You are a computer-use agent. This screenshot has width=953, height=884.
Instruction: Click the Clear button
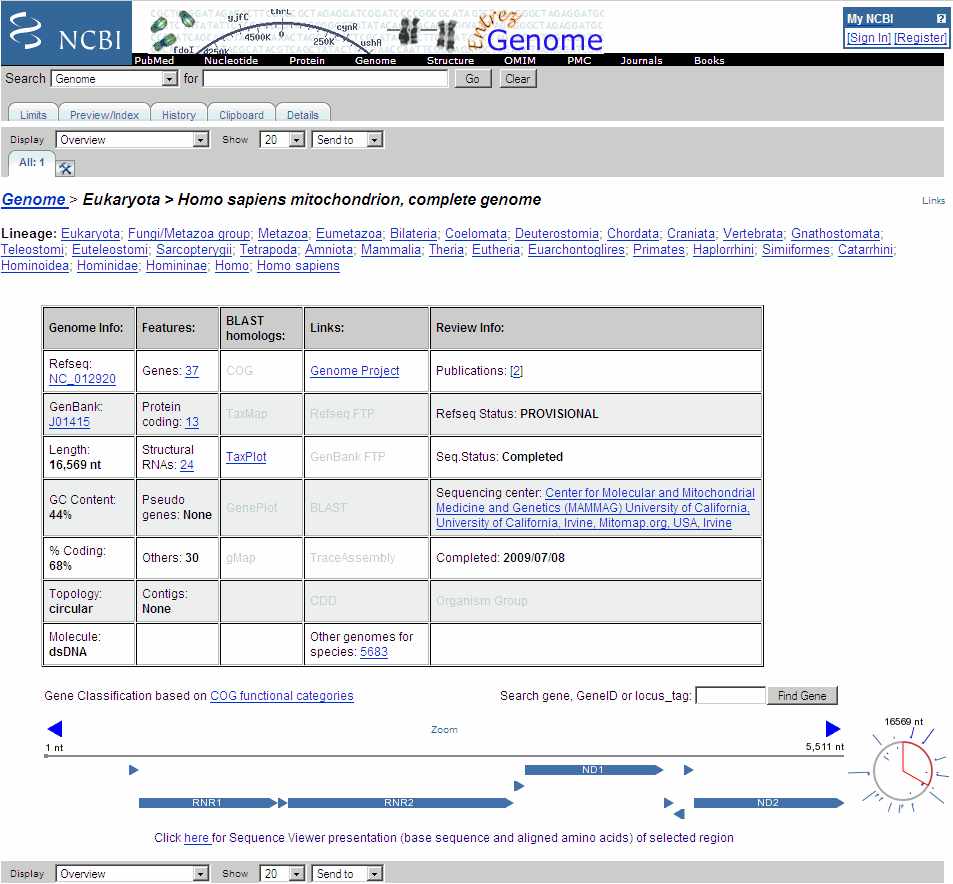coord(518,79)
